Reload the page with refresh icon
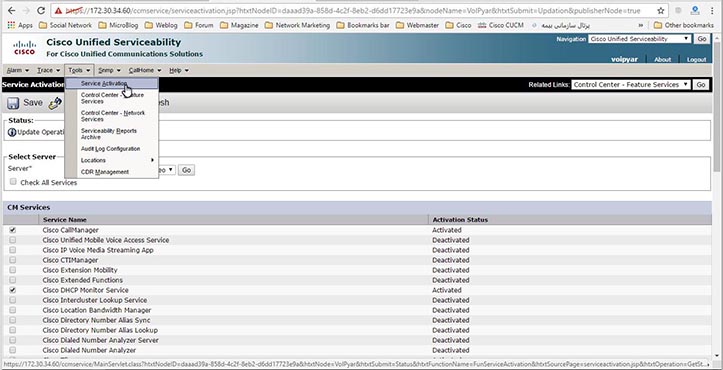Screen dimensions: 723x370 (41, 10)
